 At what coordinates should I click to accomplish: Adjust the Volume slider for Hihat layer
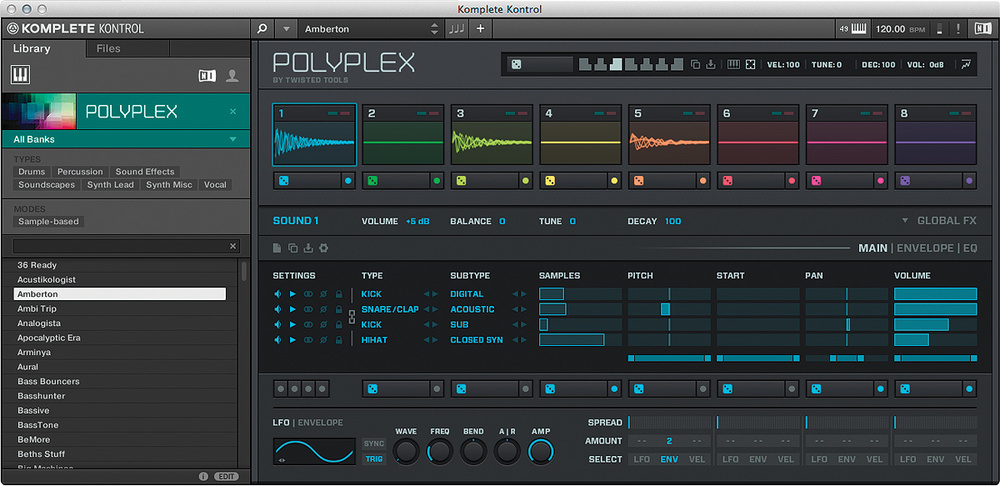point(935,340)
